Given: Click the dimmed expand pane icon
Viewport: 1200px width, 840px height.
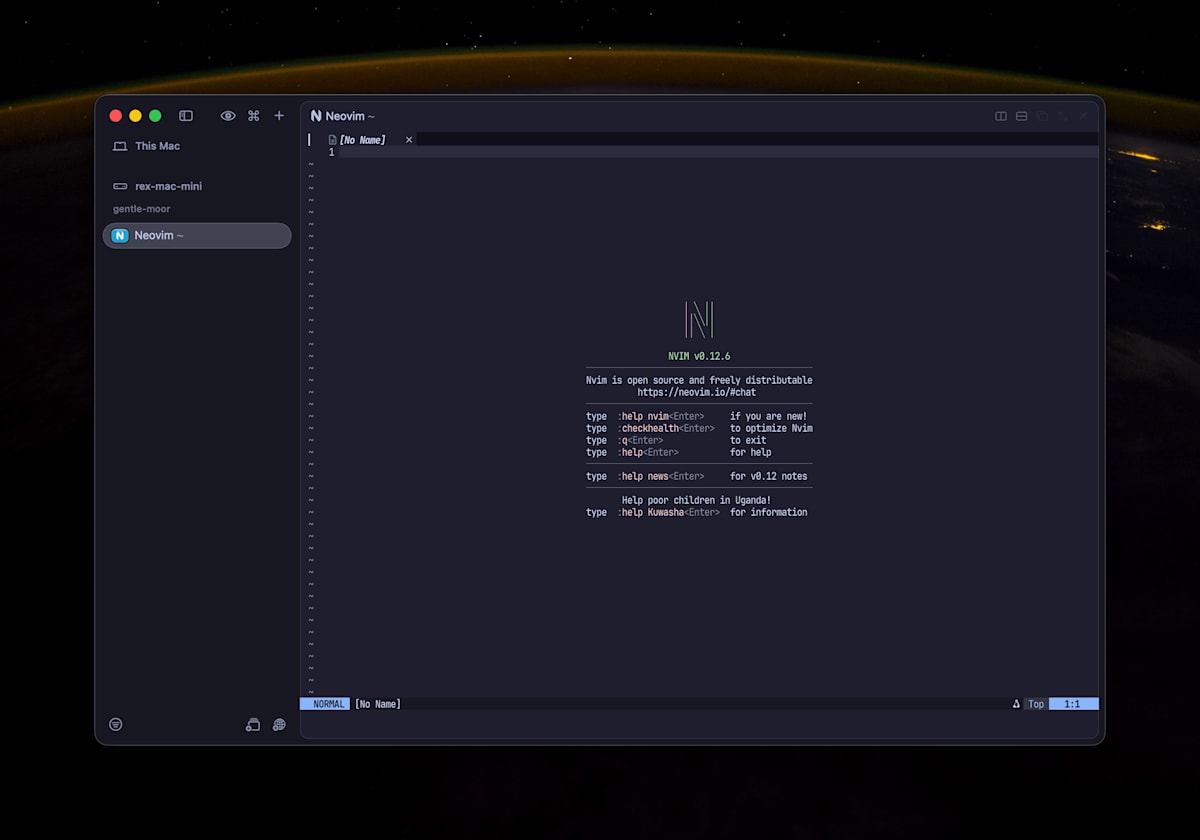Looking at the screenshot, I should [1062, 116].
